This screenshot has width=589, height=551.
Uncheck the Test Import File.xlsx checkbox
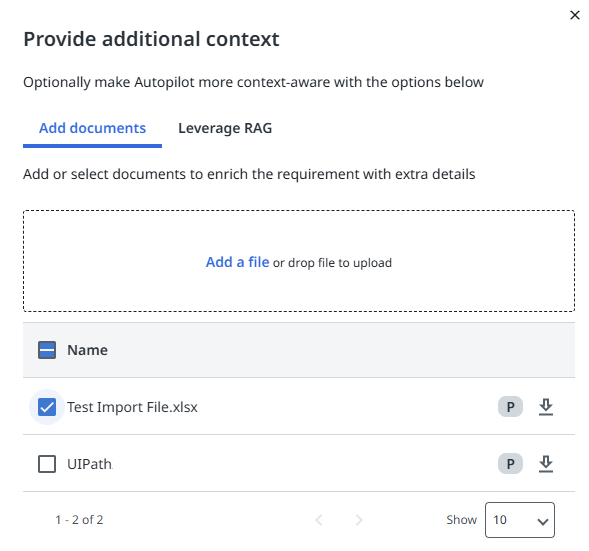point(47,407)
